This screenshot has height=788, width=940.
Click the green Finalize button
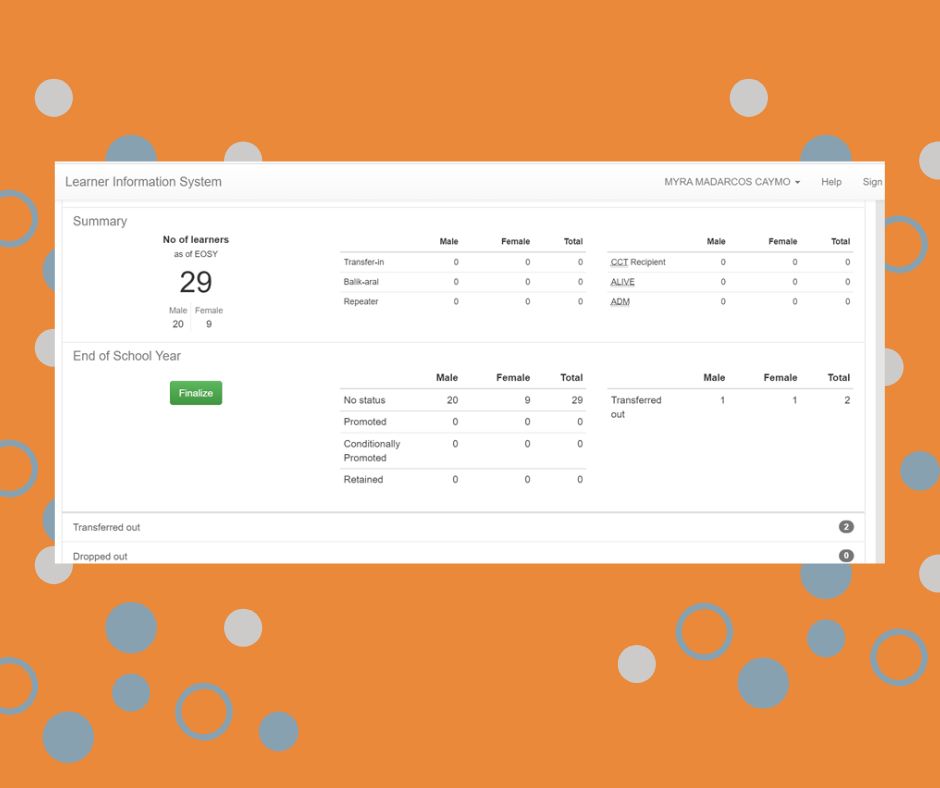pos(195,393)
